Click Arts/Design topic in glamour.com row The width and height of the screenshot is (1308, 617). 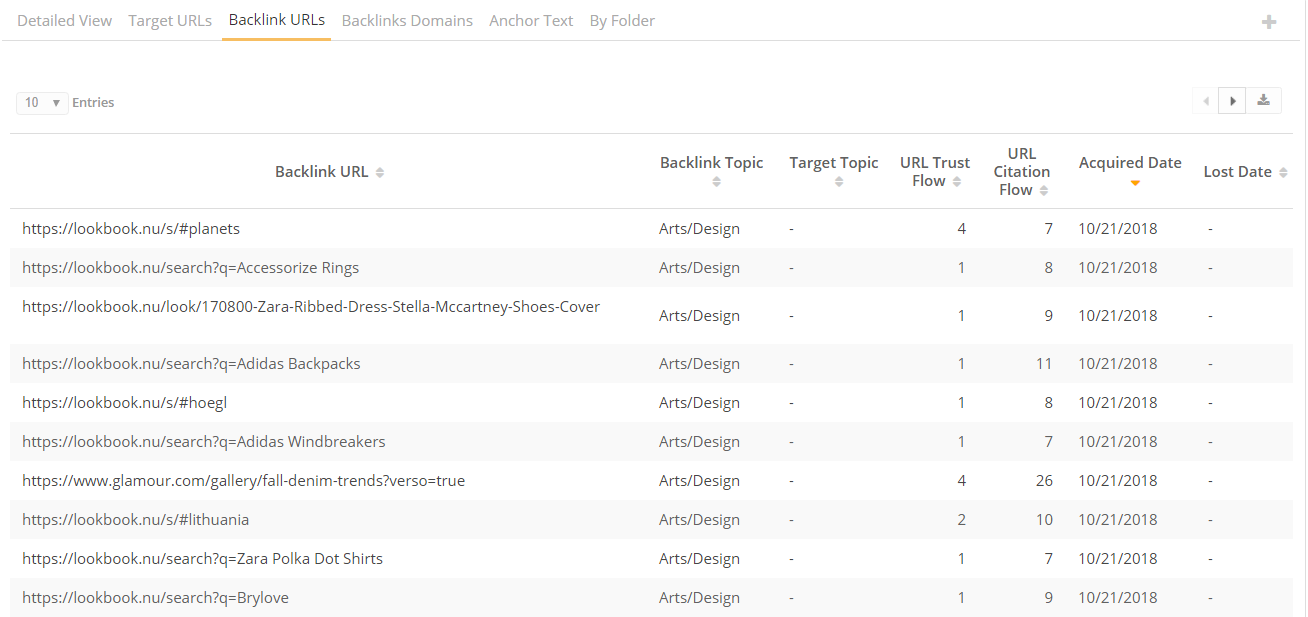pos(699,480)
